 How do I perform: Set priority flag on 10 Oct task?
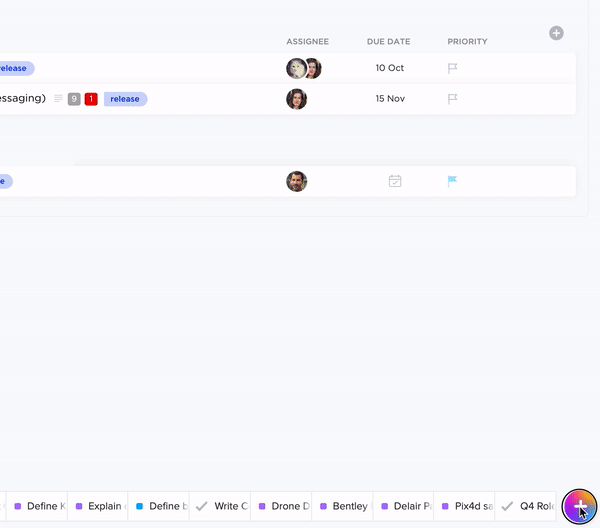click(x=452, y=68)
